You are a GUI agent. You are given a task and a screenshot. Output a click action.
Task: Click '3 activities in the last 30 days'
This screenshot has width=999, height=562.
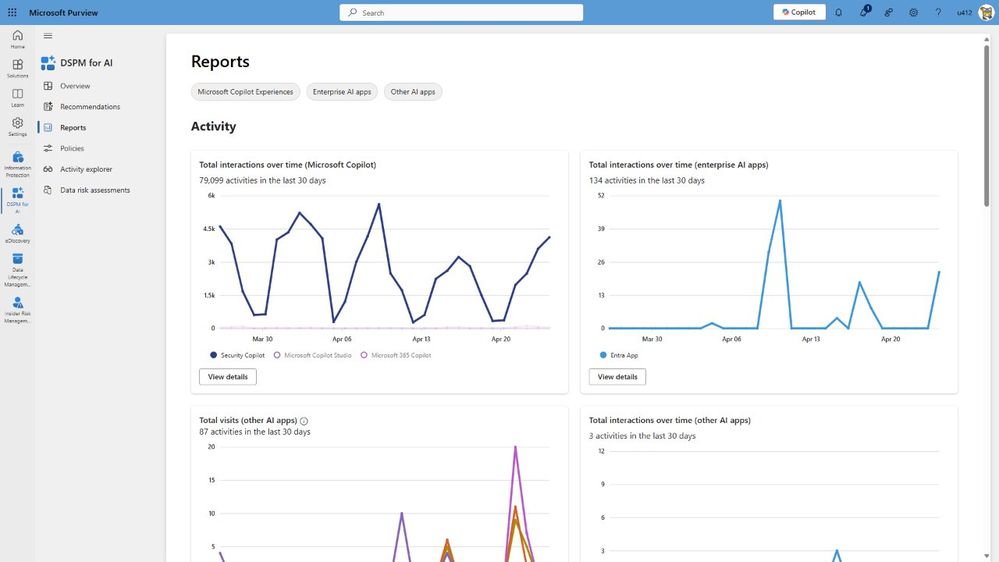642,436
